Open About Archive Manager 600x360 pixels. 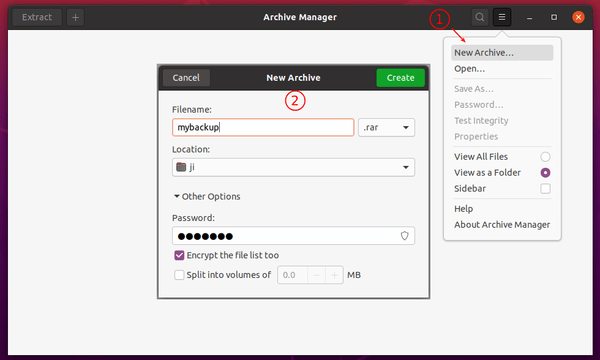[502, 225]
